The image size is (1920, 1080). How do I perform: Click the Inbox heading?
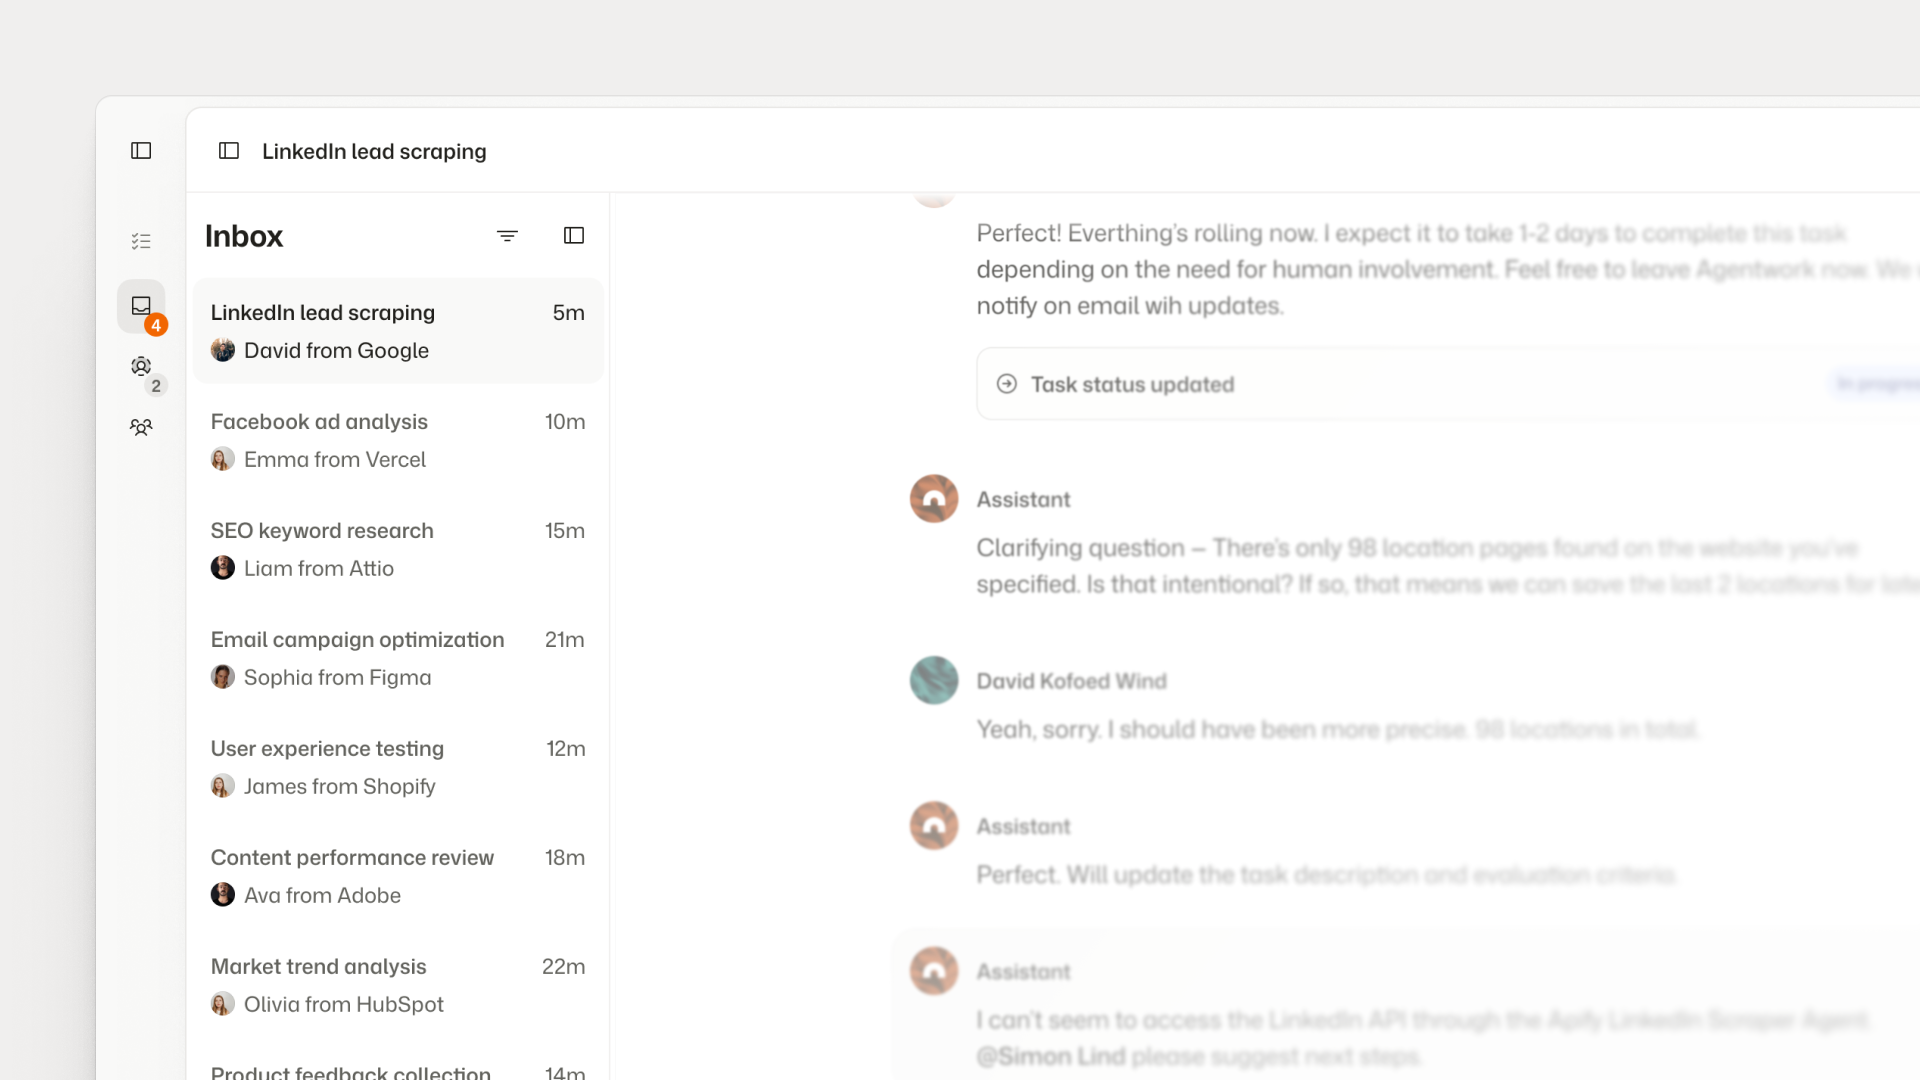(x=244, y=236)
